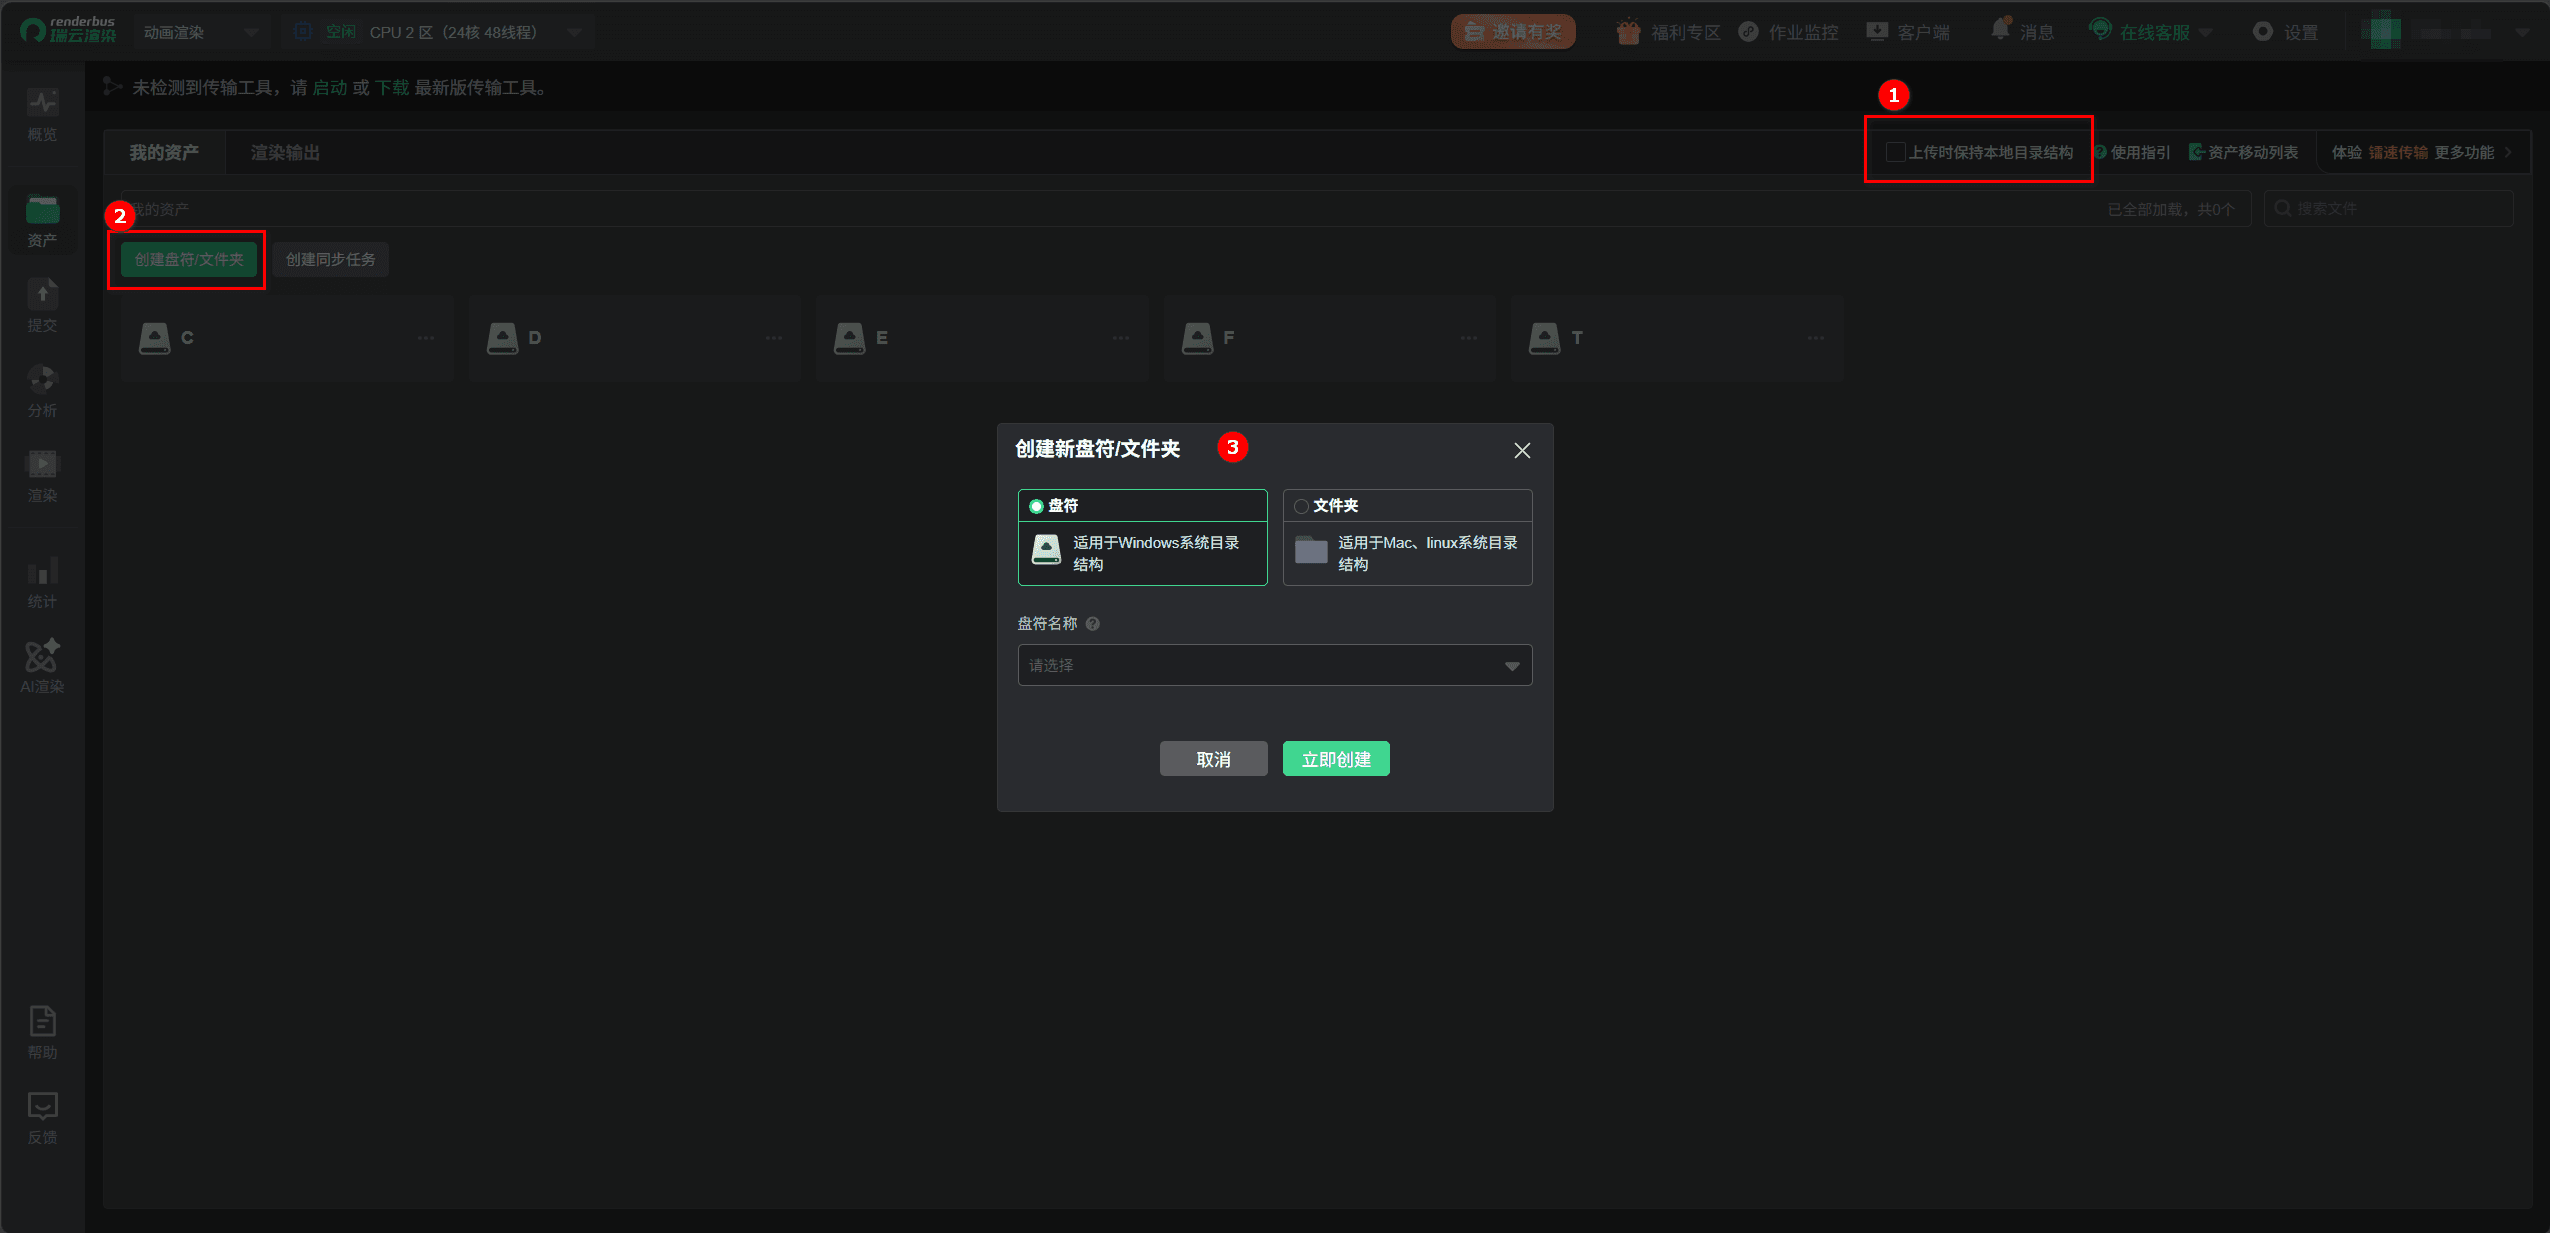Click the 下载 transfer tool link
This screenshot has height=1233, width=2550.
click(x=392, y=88)
